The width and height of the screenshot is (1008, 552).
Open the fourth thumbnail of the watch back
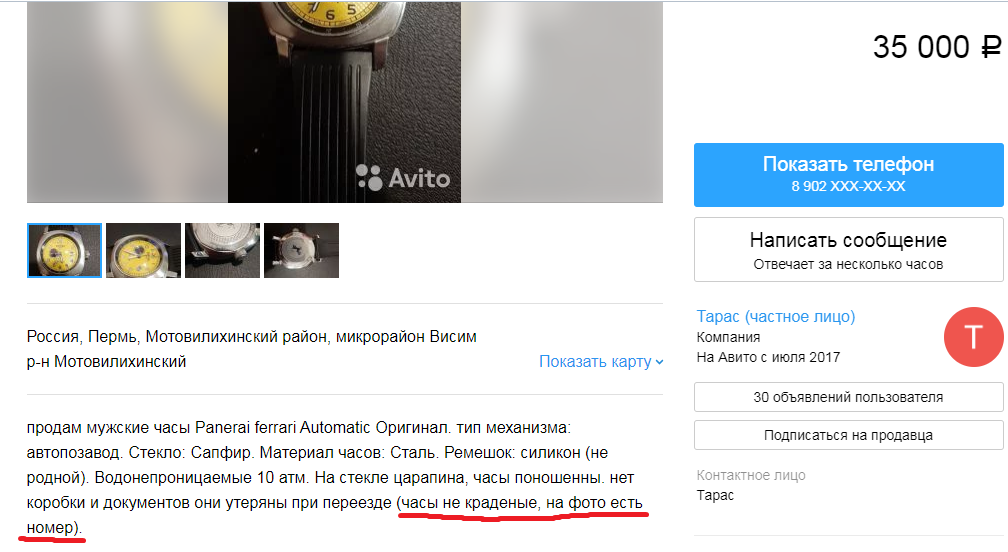tap(302, 251)
